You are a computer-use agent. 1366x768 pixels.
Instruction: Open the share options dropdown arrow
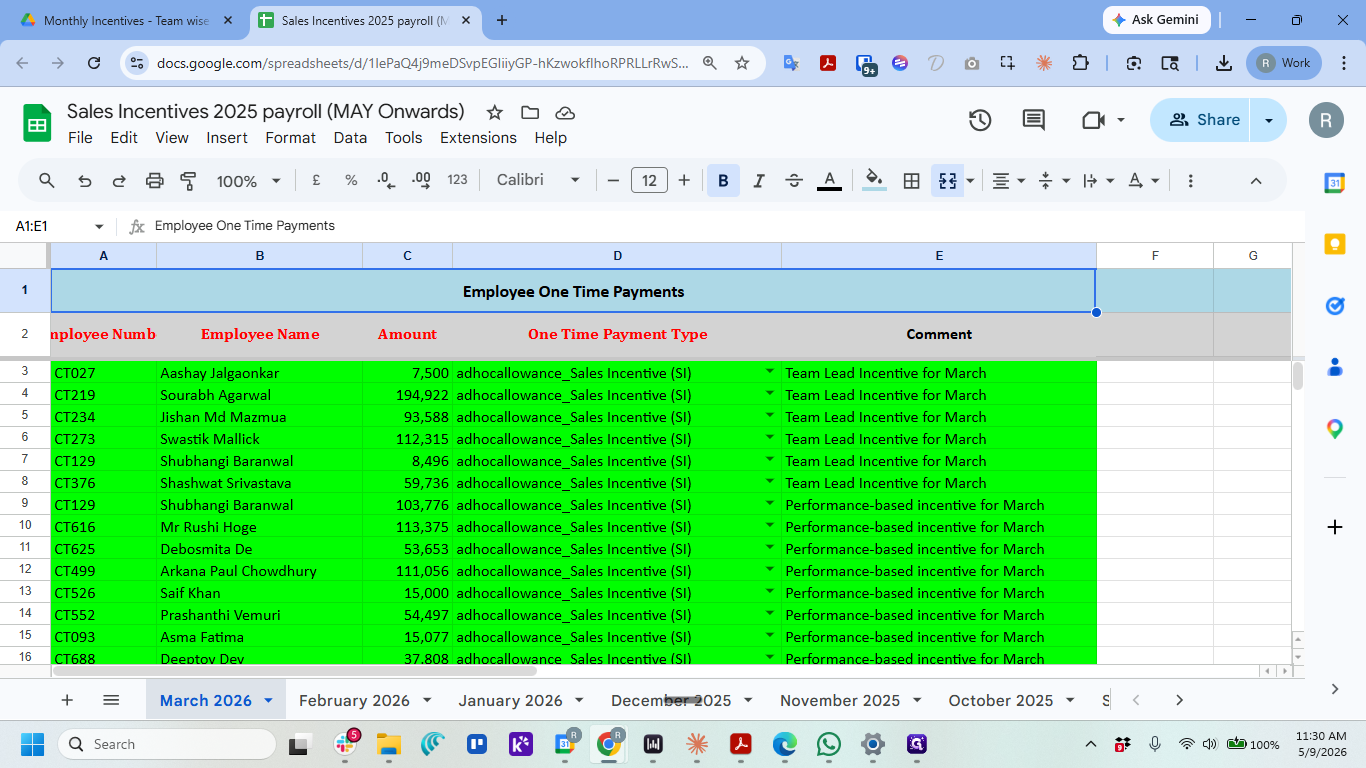coord(1269,120)
